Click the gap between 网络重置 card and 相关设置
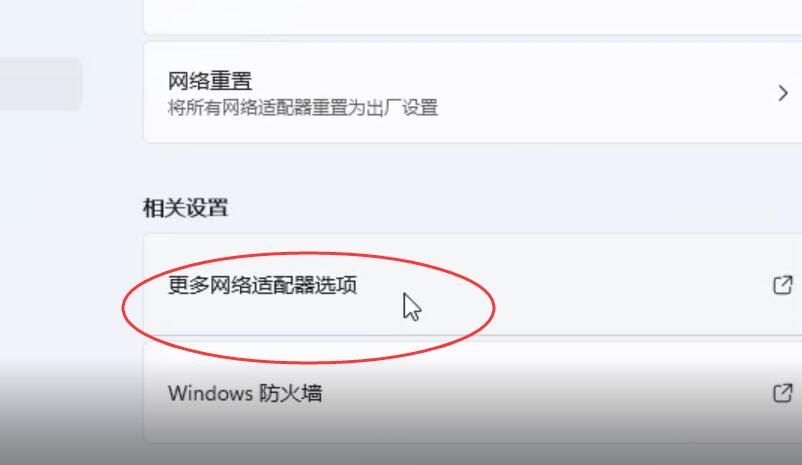Viewport: 802px width, 465px height. pos(473,169)
